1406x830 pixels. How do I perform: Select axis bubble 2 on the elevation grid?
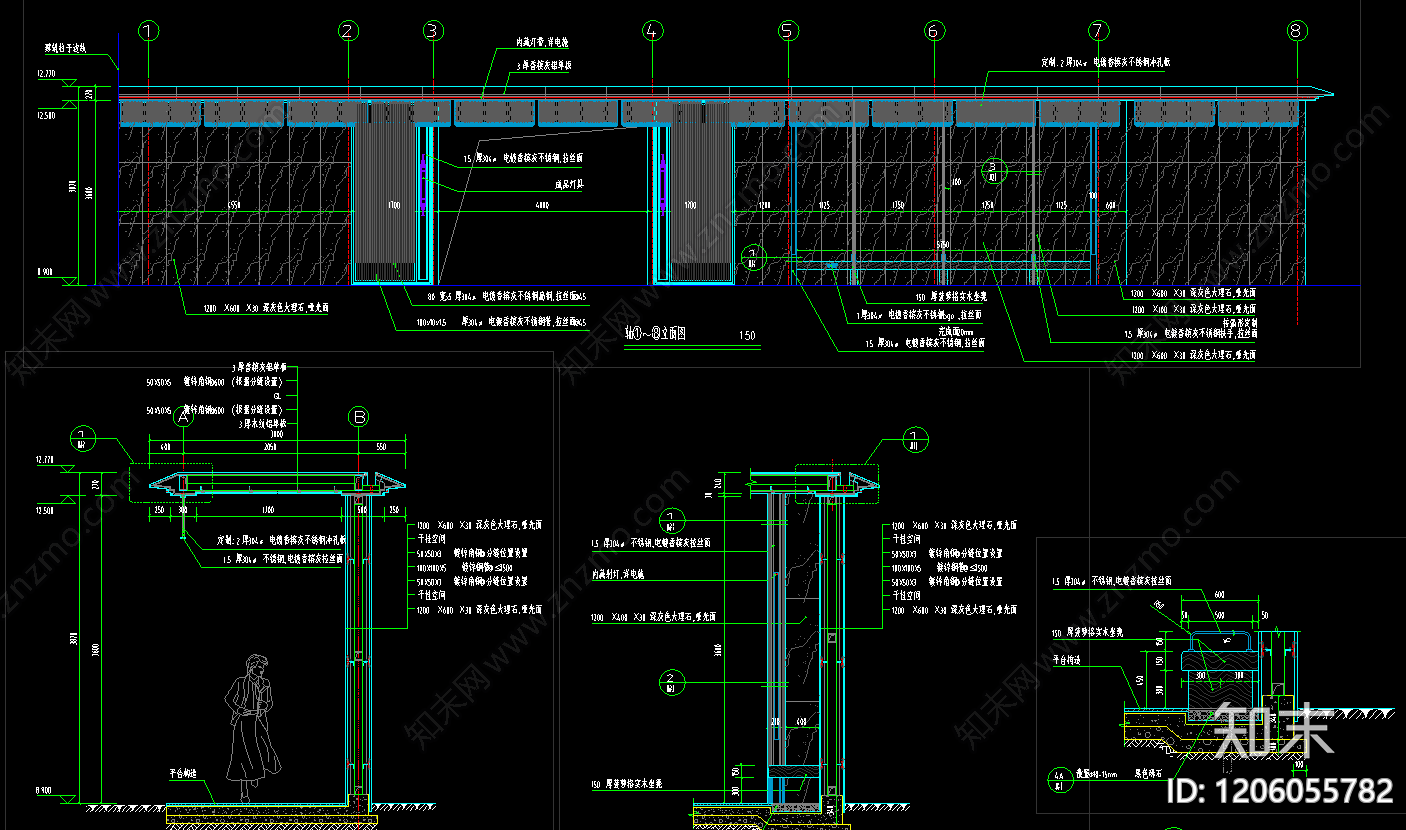point(348,31)
